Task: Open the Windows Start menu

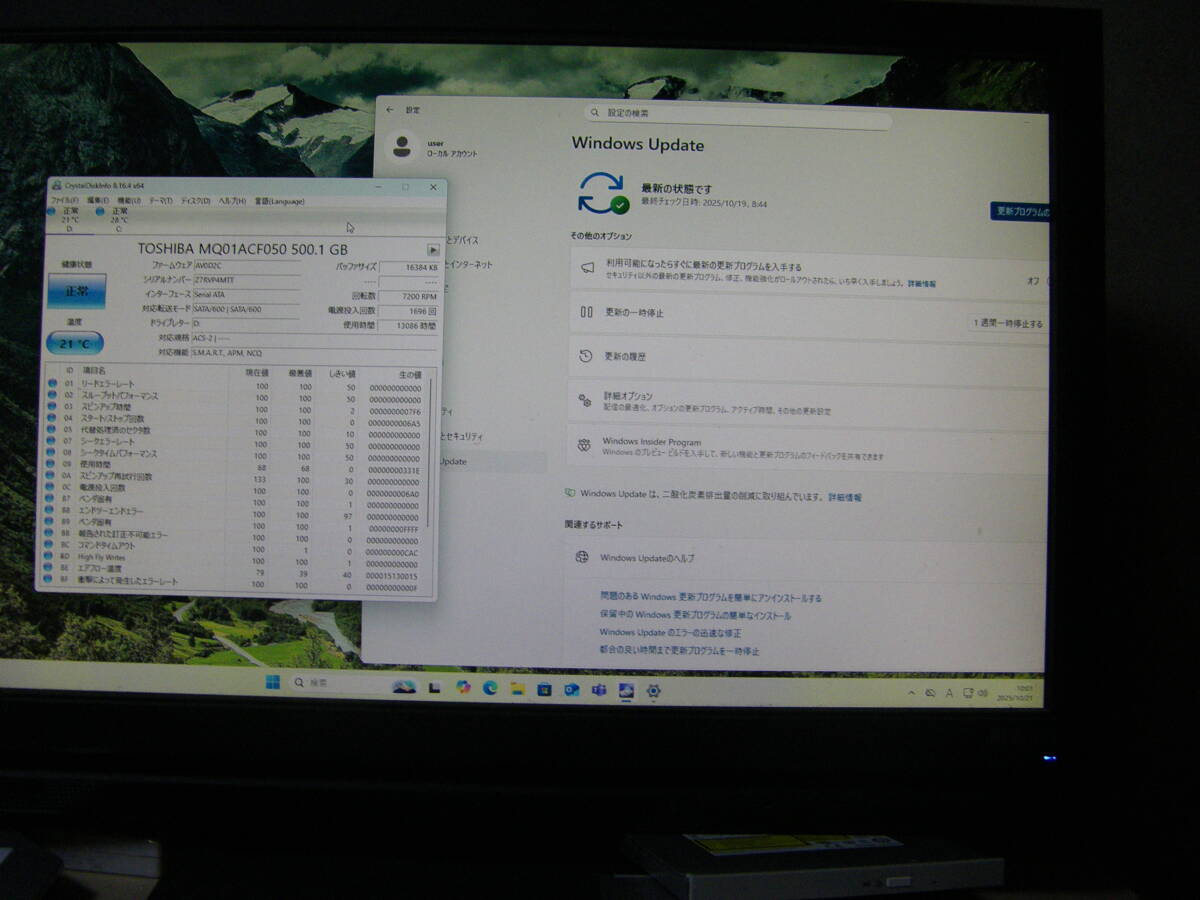Action: coord(272,684)
